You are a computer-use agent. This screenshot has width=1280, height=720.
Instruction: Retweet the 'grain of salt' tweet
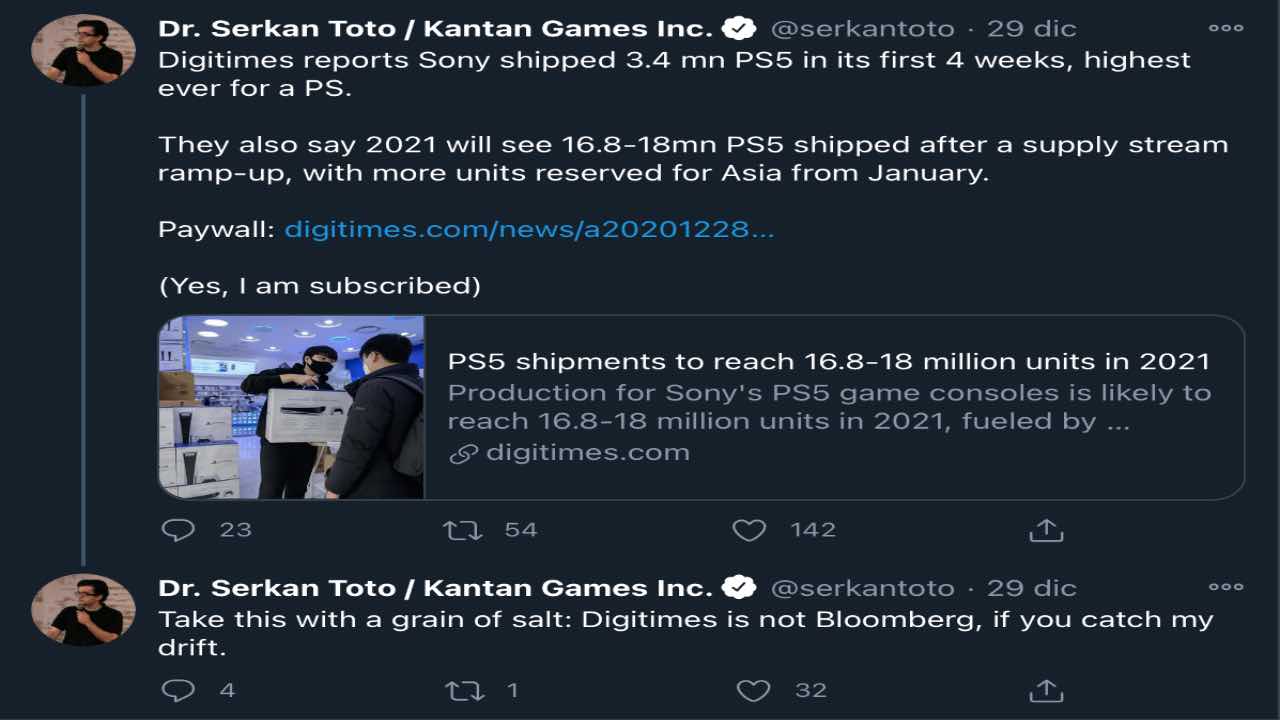coord(463,690)
